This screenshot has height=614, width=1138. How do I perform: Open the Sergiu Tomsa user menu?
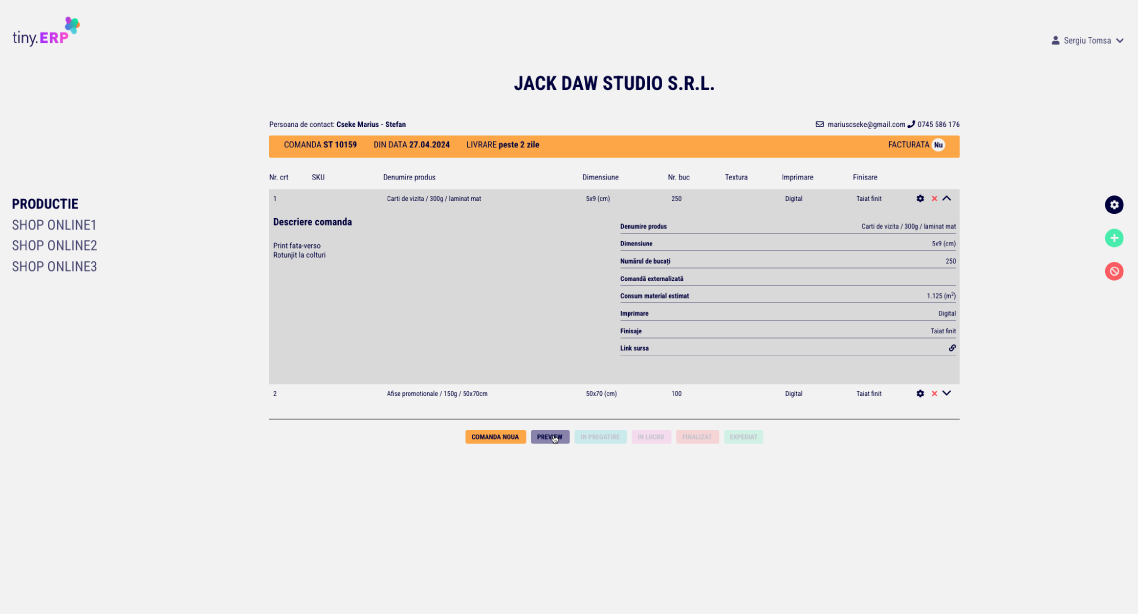click(x=1087, y=41)
